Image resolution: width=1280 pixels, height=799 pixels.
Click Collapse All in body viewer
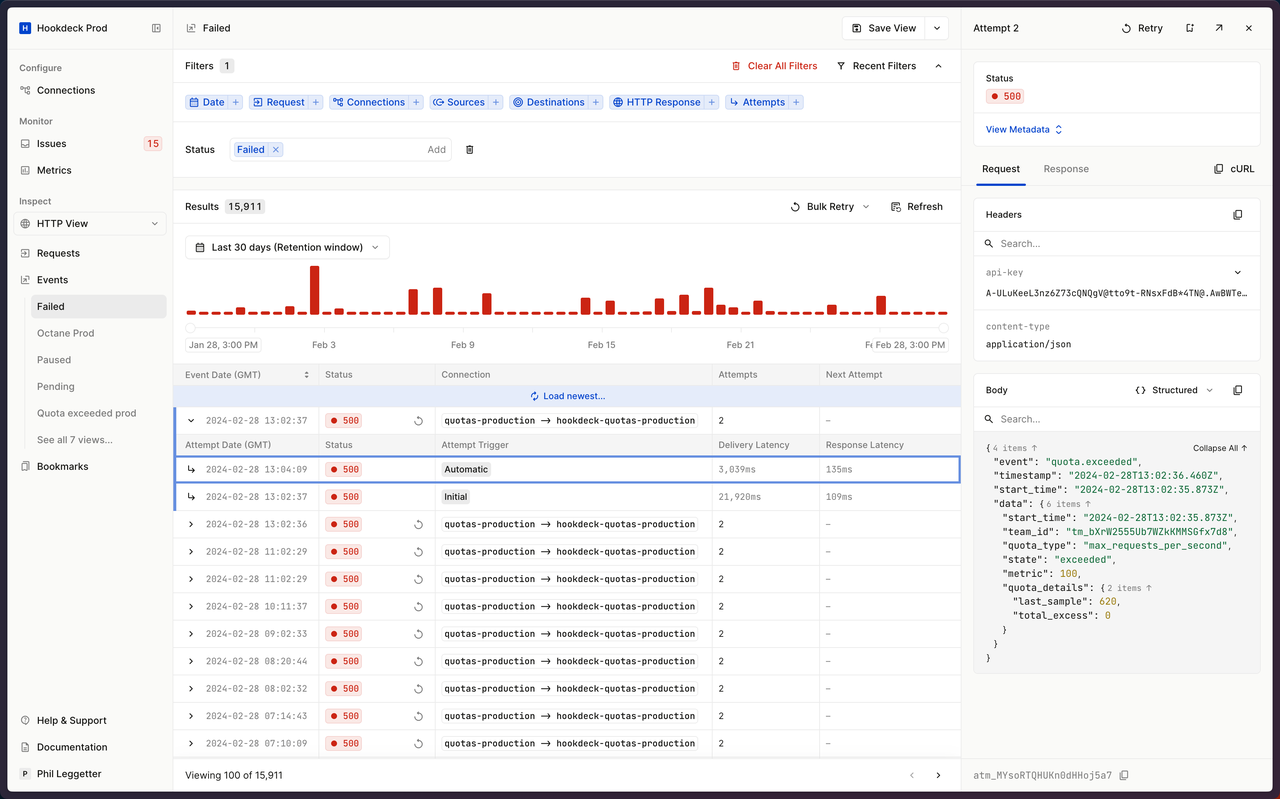tap(1220, 448)
